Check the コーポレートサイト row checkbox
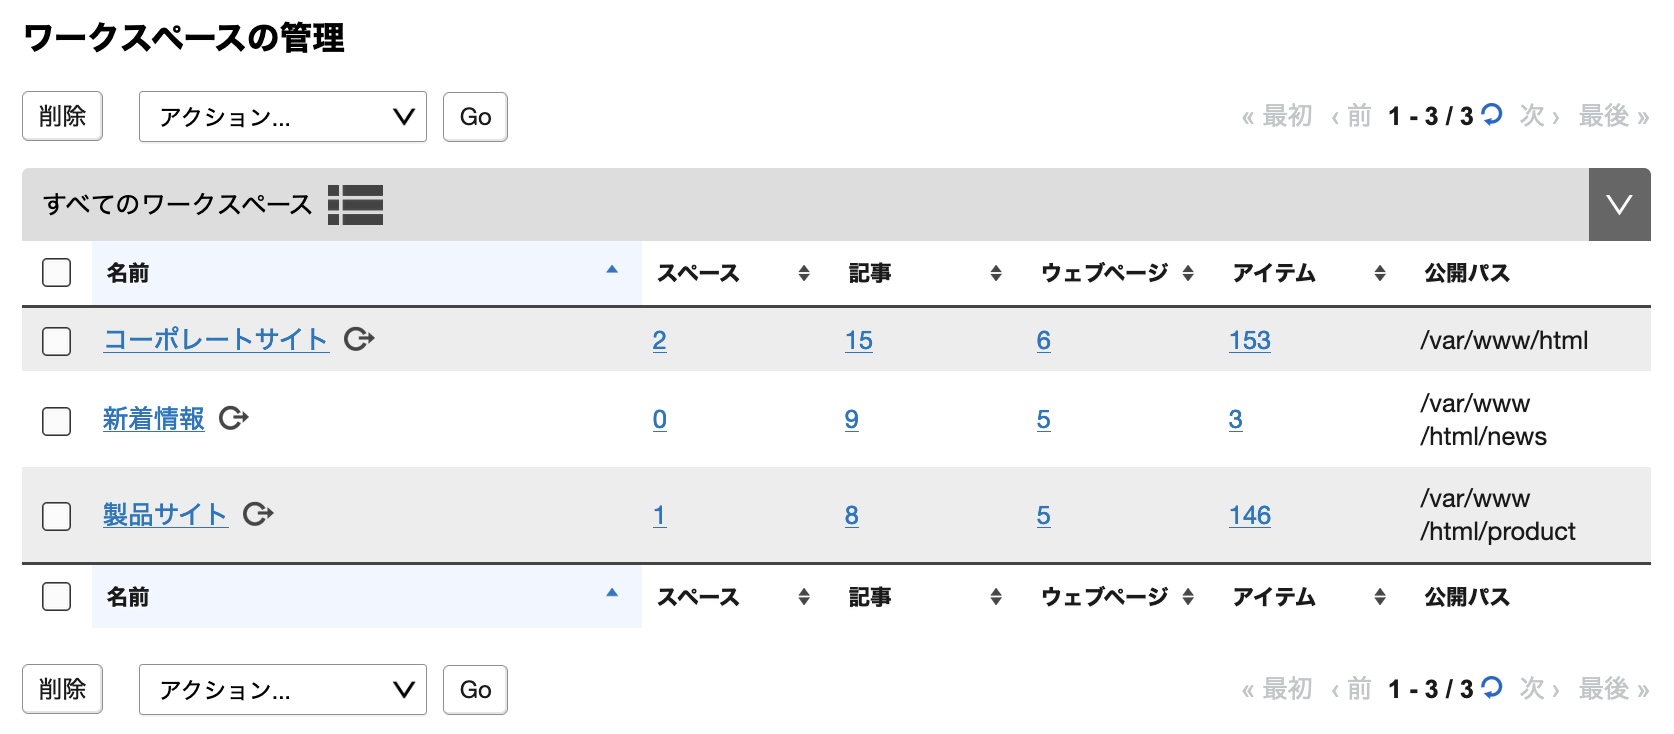Image resolution: width=1674 pixels, height=734 pixels. click(57, 341)
